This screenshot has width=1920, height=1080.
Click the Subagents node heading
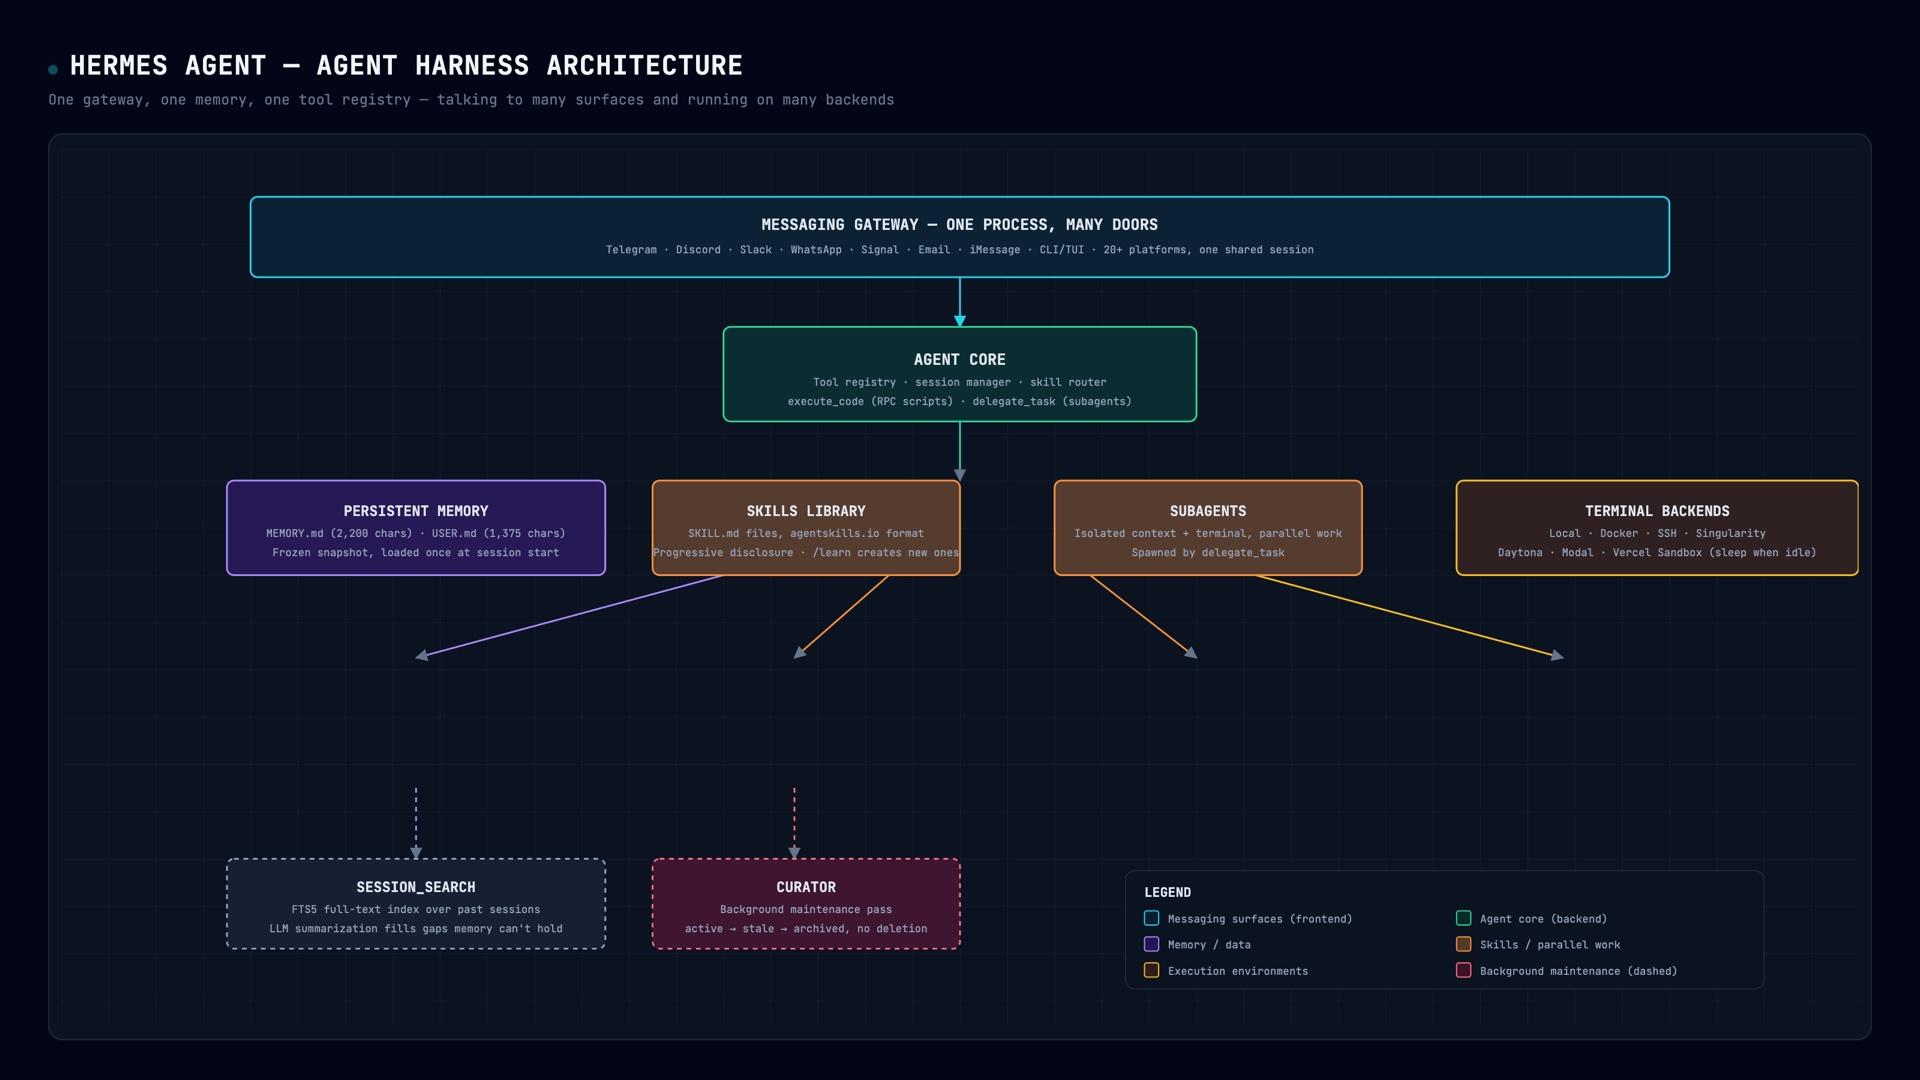point(1208,511)
